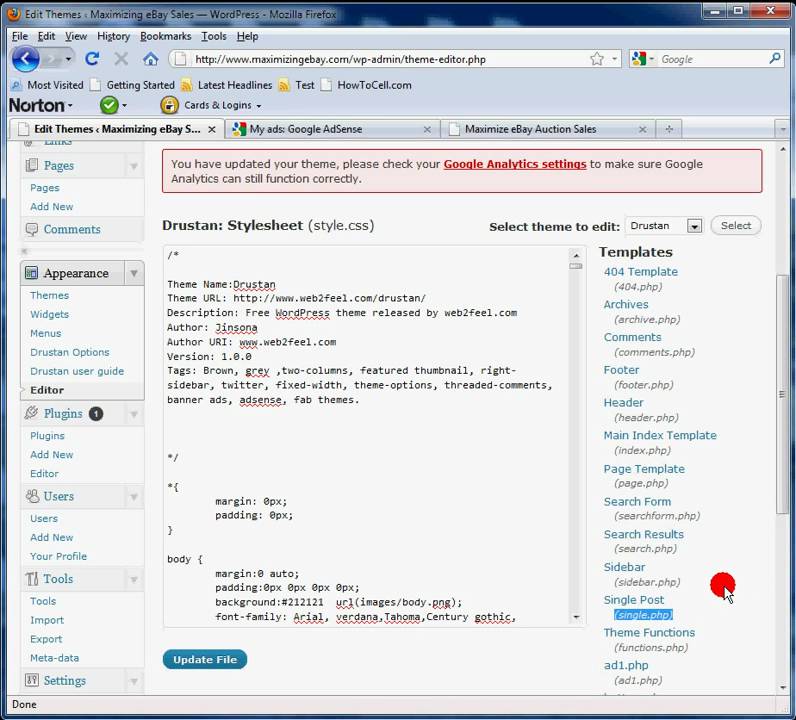Click in the Google search field
Image resolution: width=796 pixels, height=720 pixels.
coord(712,59)
